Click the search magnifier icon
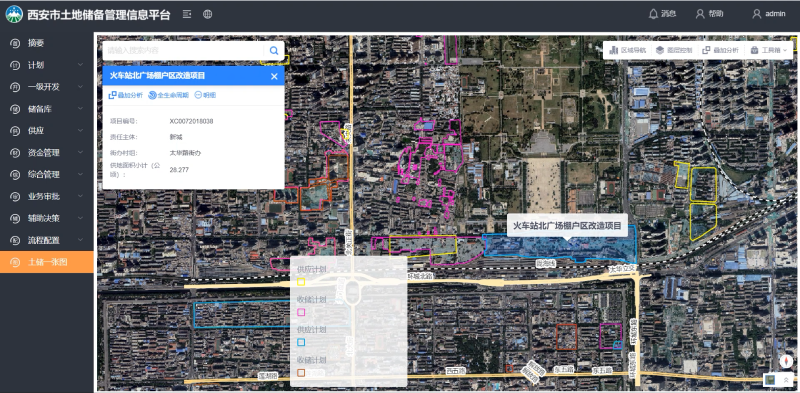800x393 pixels. pos(274,51)
